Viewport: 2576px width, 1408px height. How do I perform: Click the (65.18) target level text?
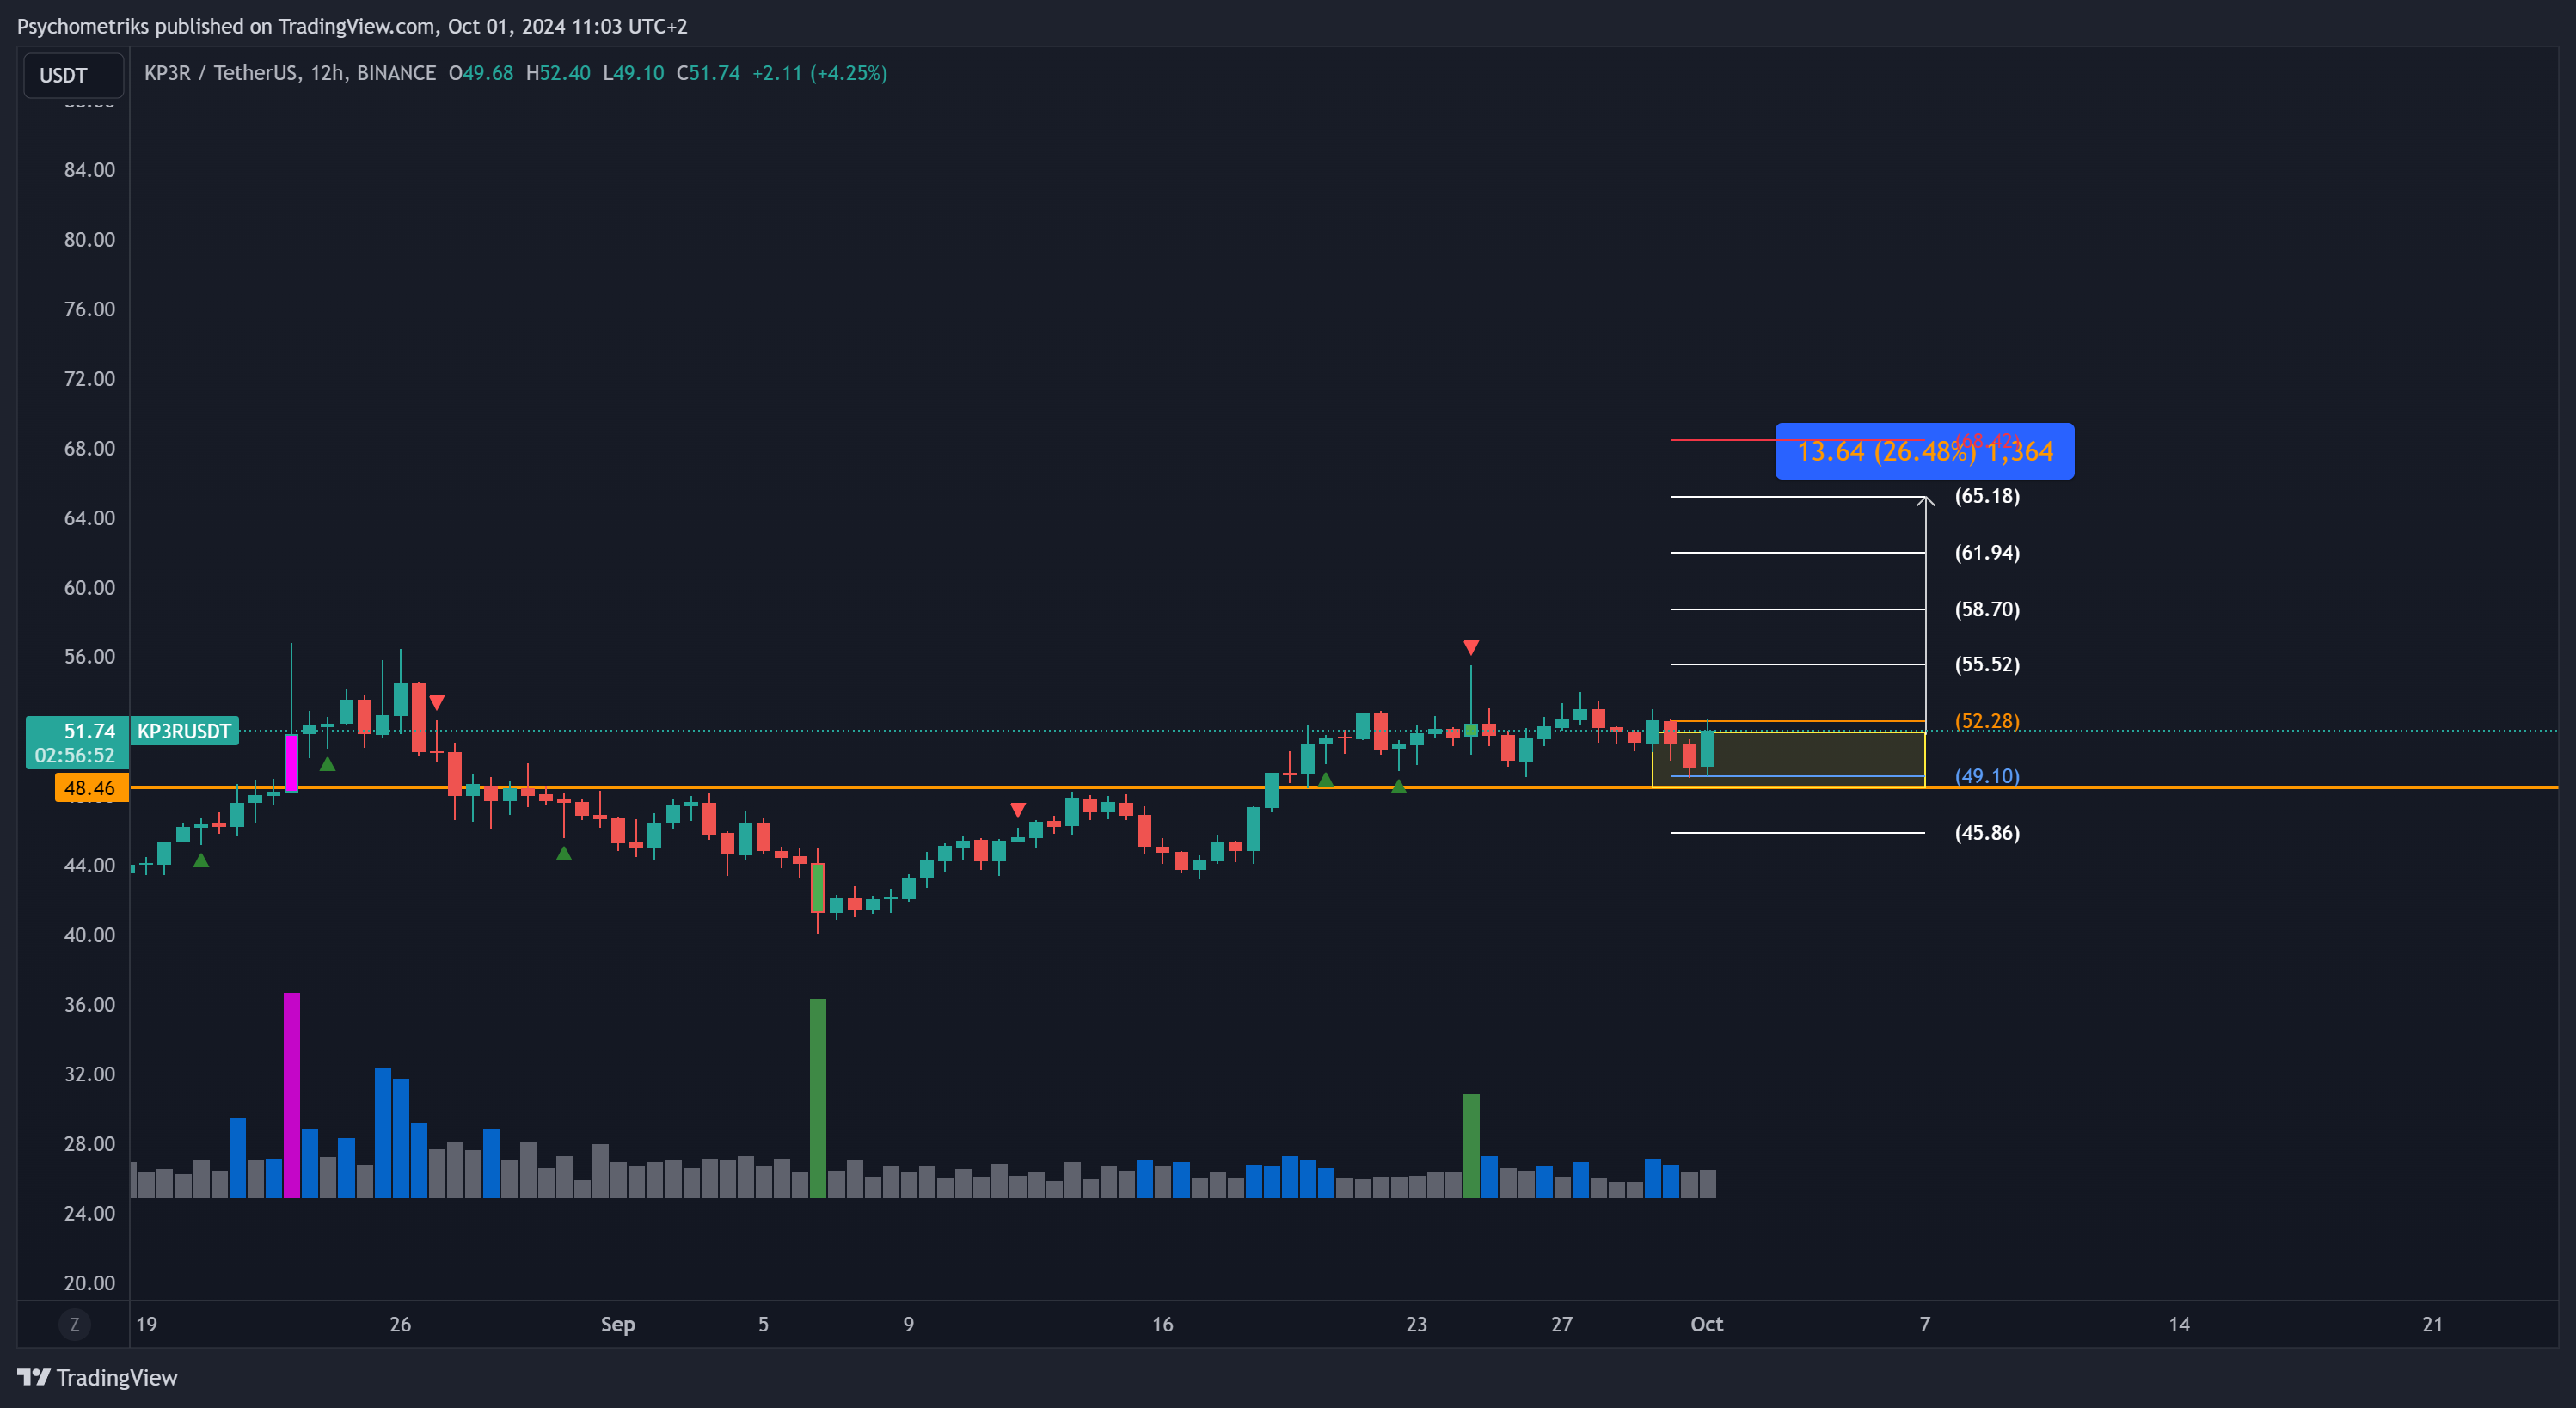coord(1987,496)
